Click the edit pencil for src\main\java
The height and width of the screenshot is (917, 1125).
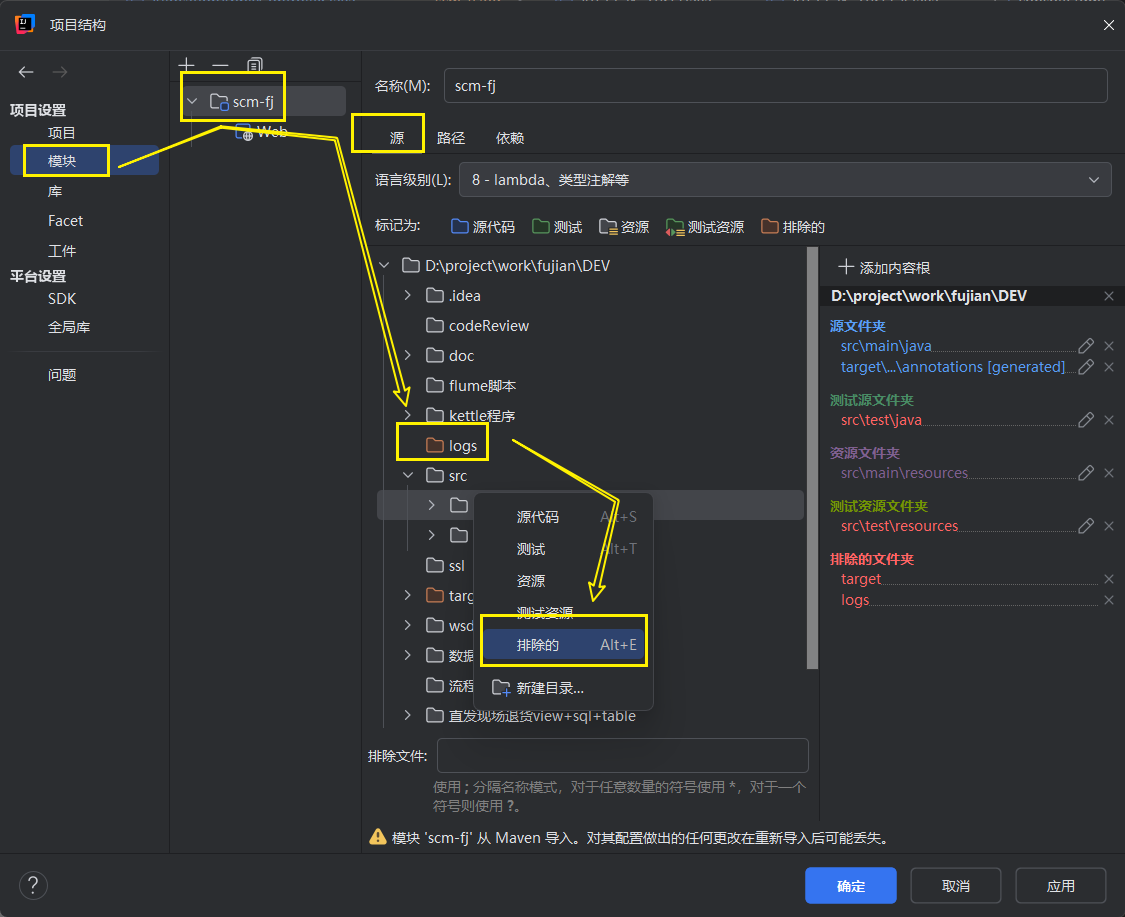coord(1086,346)
